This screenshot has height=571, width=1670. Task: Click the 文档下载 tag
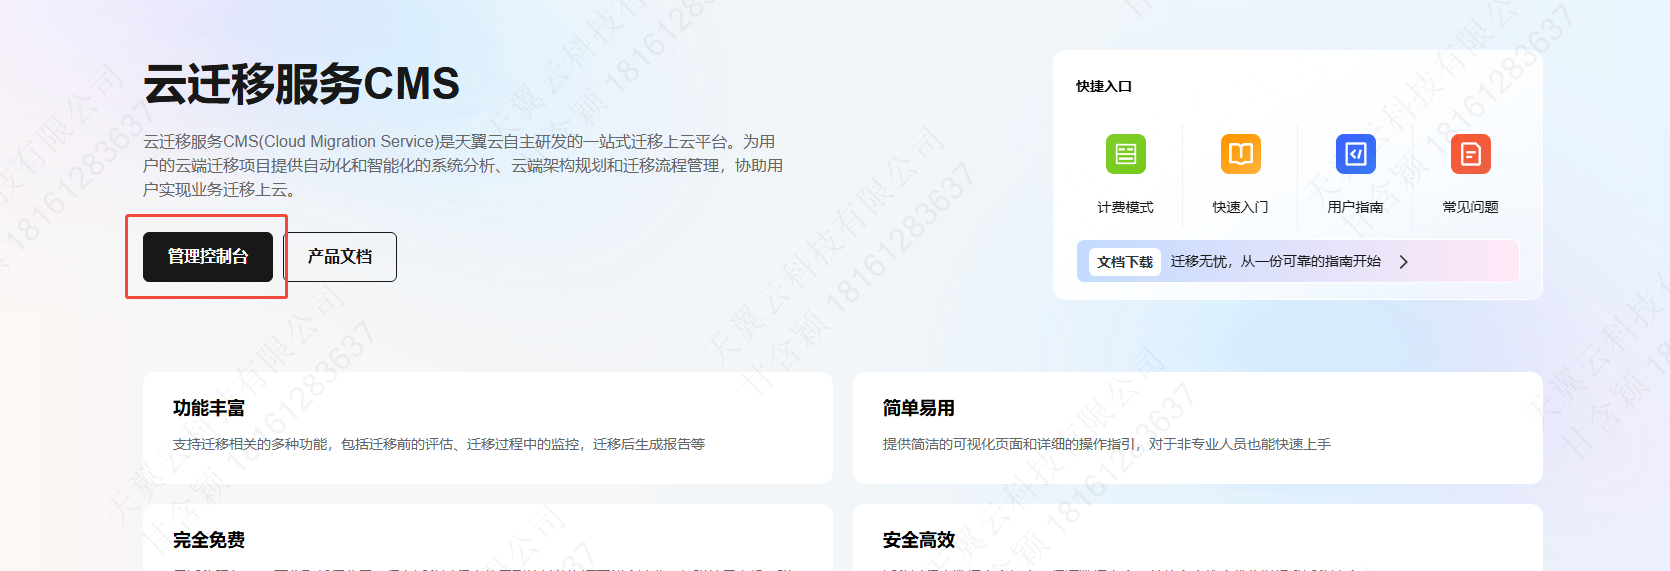pyautogui.click(x=1125, y=262)
